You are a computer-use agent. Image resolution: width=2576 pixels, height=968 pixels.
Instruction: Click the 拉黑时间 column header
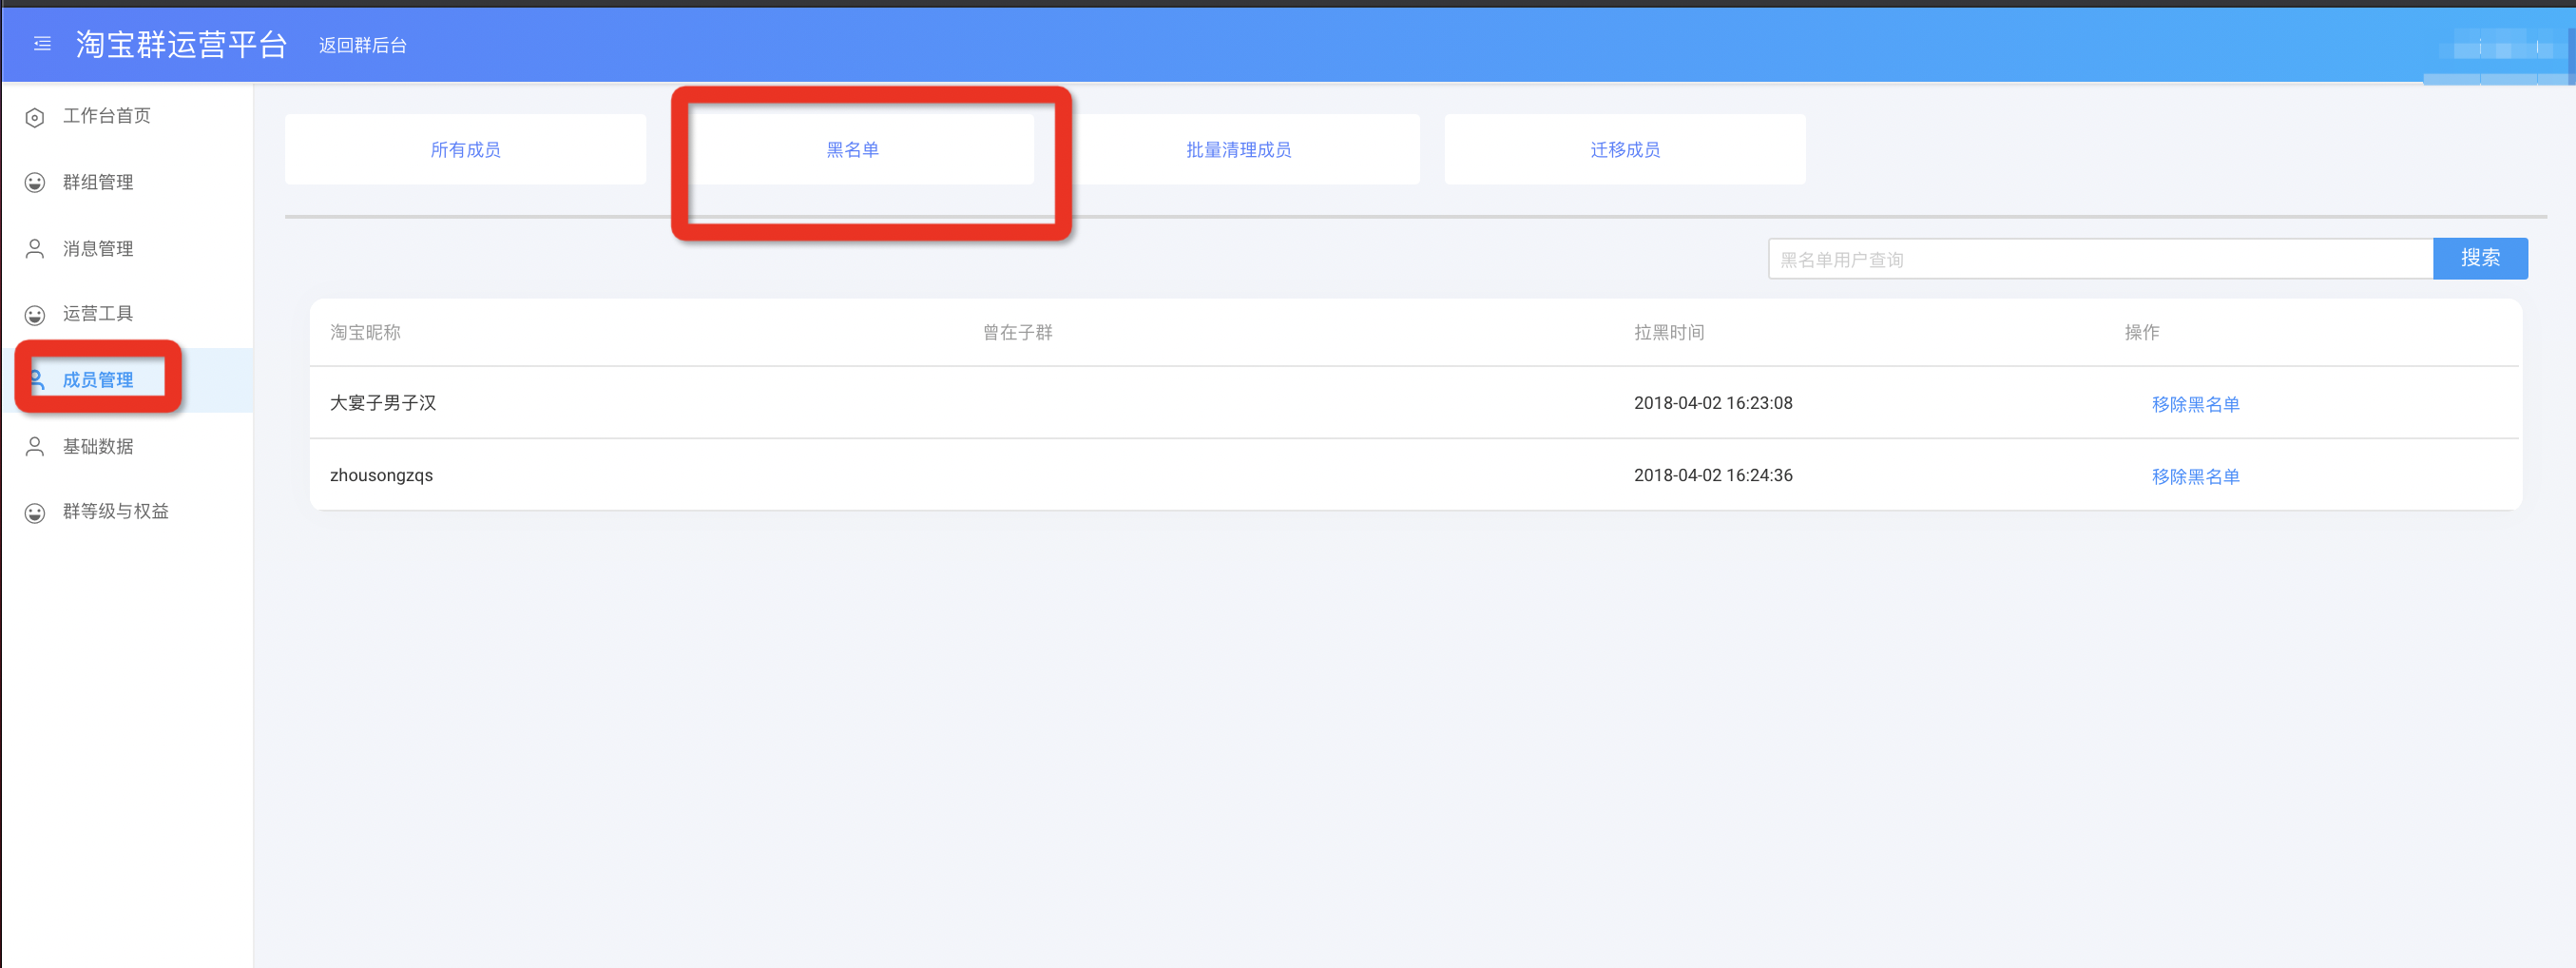click(x=1669, y=332)
